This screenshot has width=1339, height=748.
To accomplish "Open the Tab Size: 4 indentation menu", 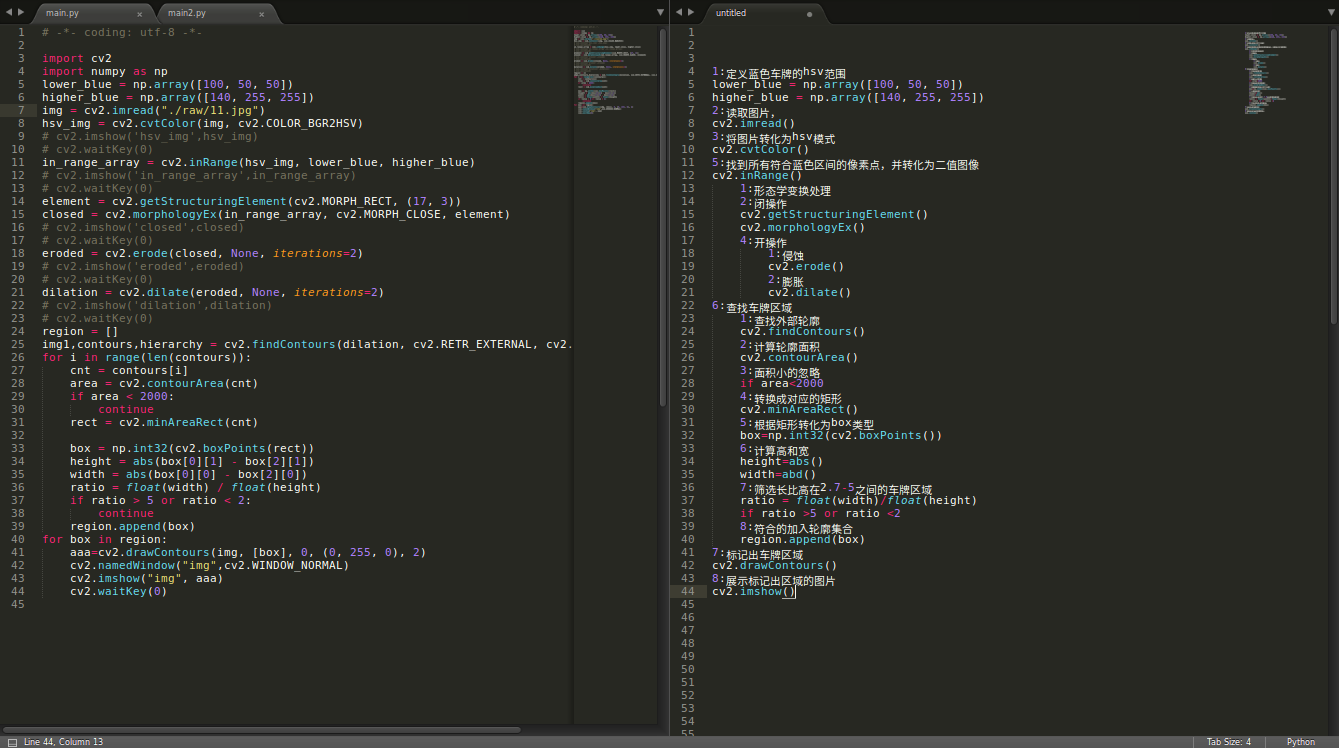I will pos(1228,742).
